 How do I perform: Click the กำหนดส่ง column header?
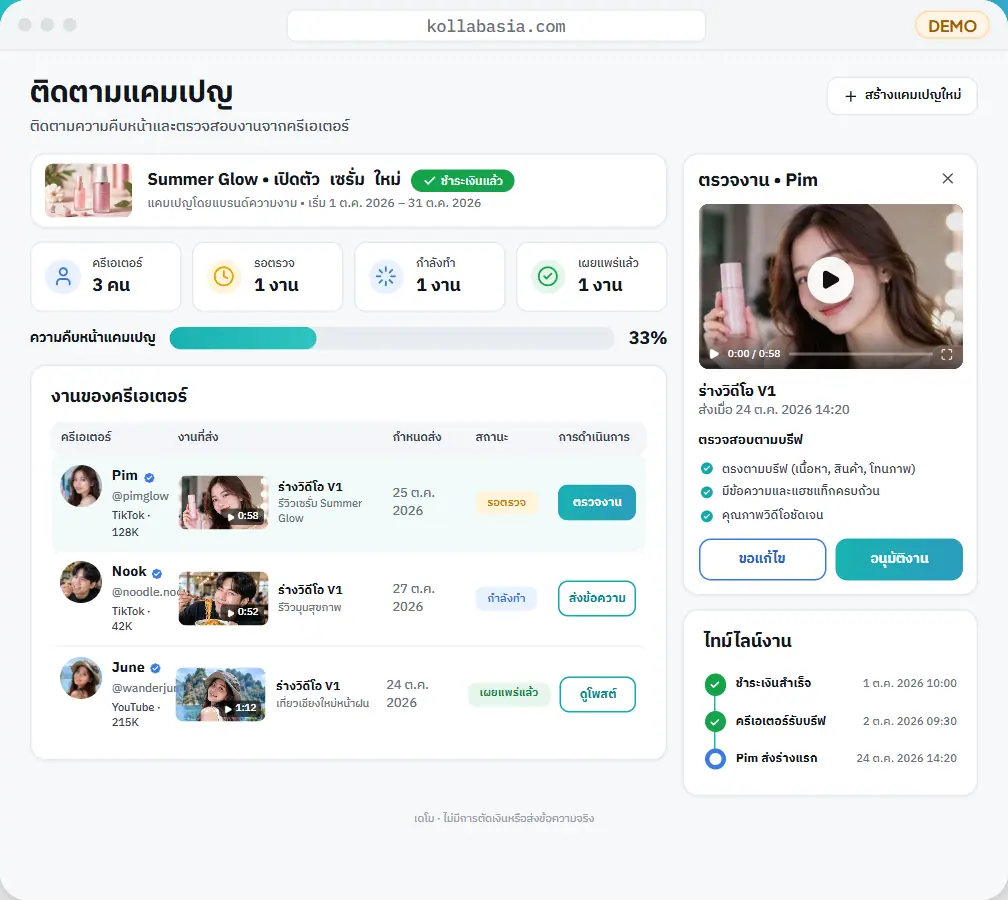[x=417, y=437]
